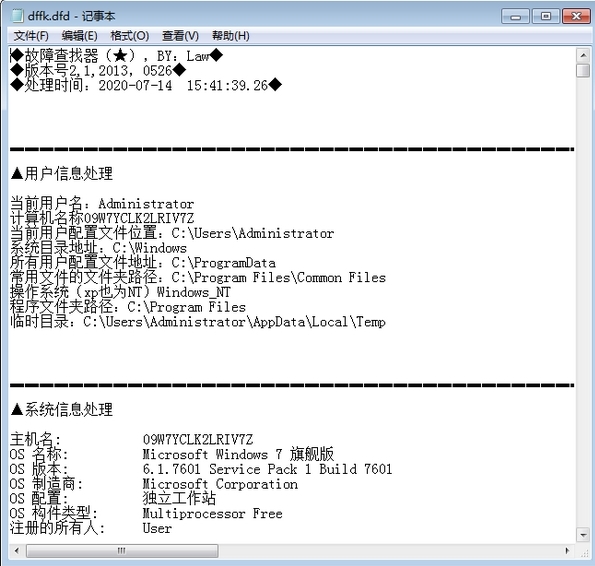Click the horizontal scrollbar thumb
The image size is (595, 566).
coord(122,550)
